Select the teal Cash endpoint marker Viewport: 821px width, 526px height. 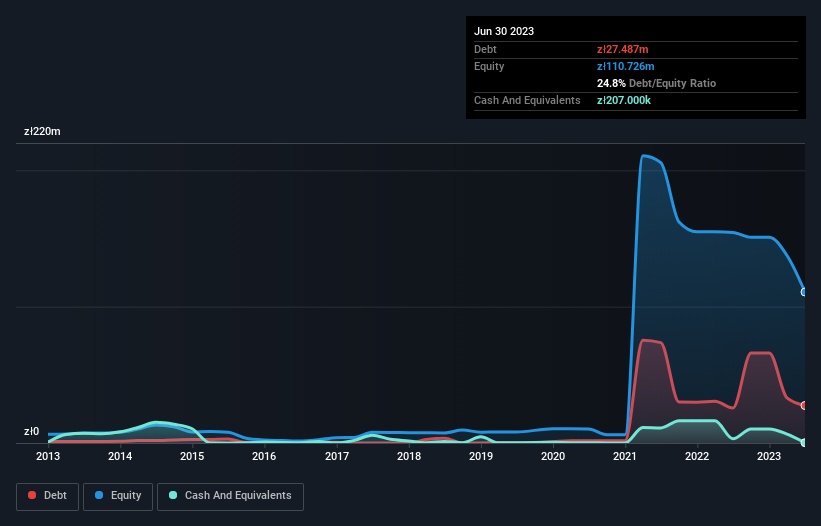pos(804,443)
